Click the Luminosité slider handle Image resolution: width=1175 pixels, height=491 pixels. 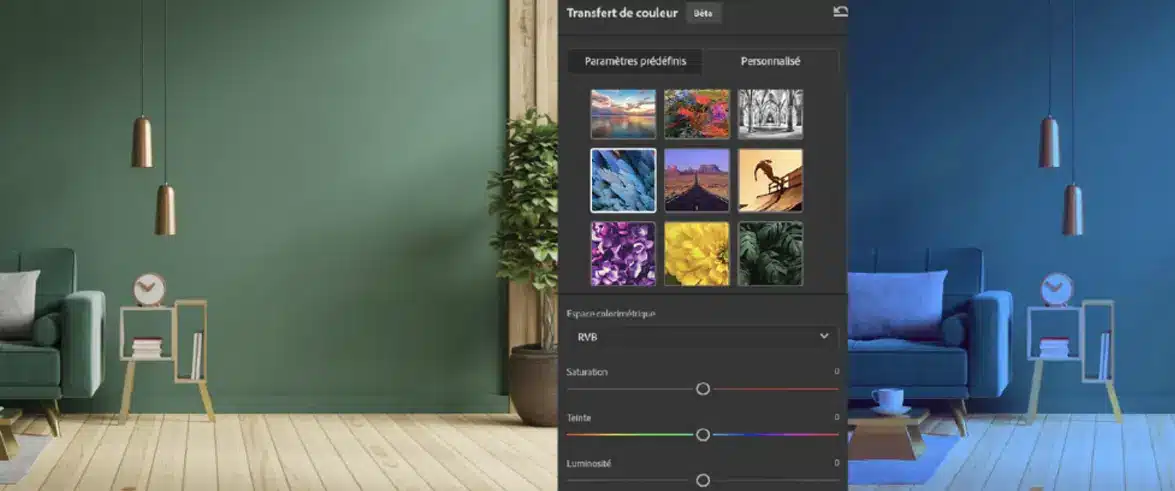point(703,481)
